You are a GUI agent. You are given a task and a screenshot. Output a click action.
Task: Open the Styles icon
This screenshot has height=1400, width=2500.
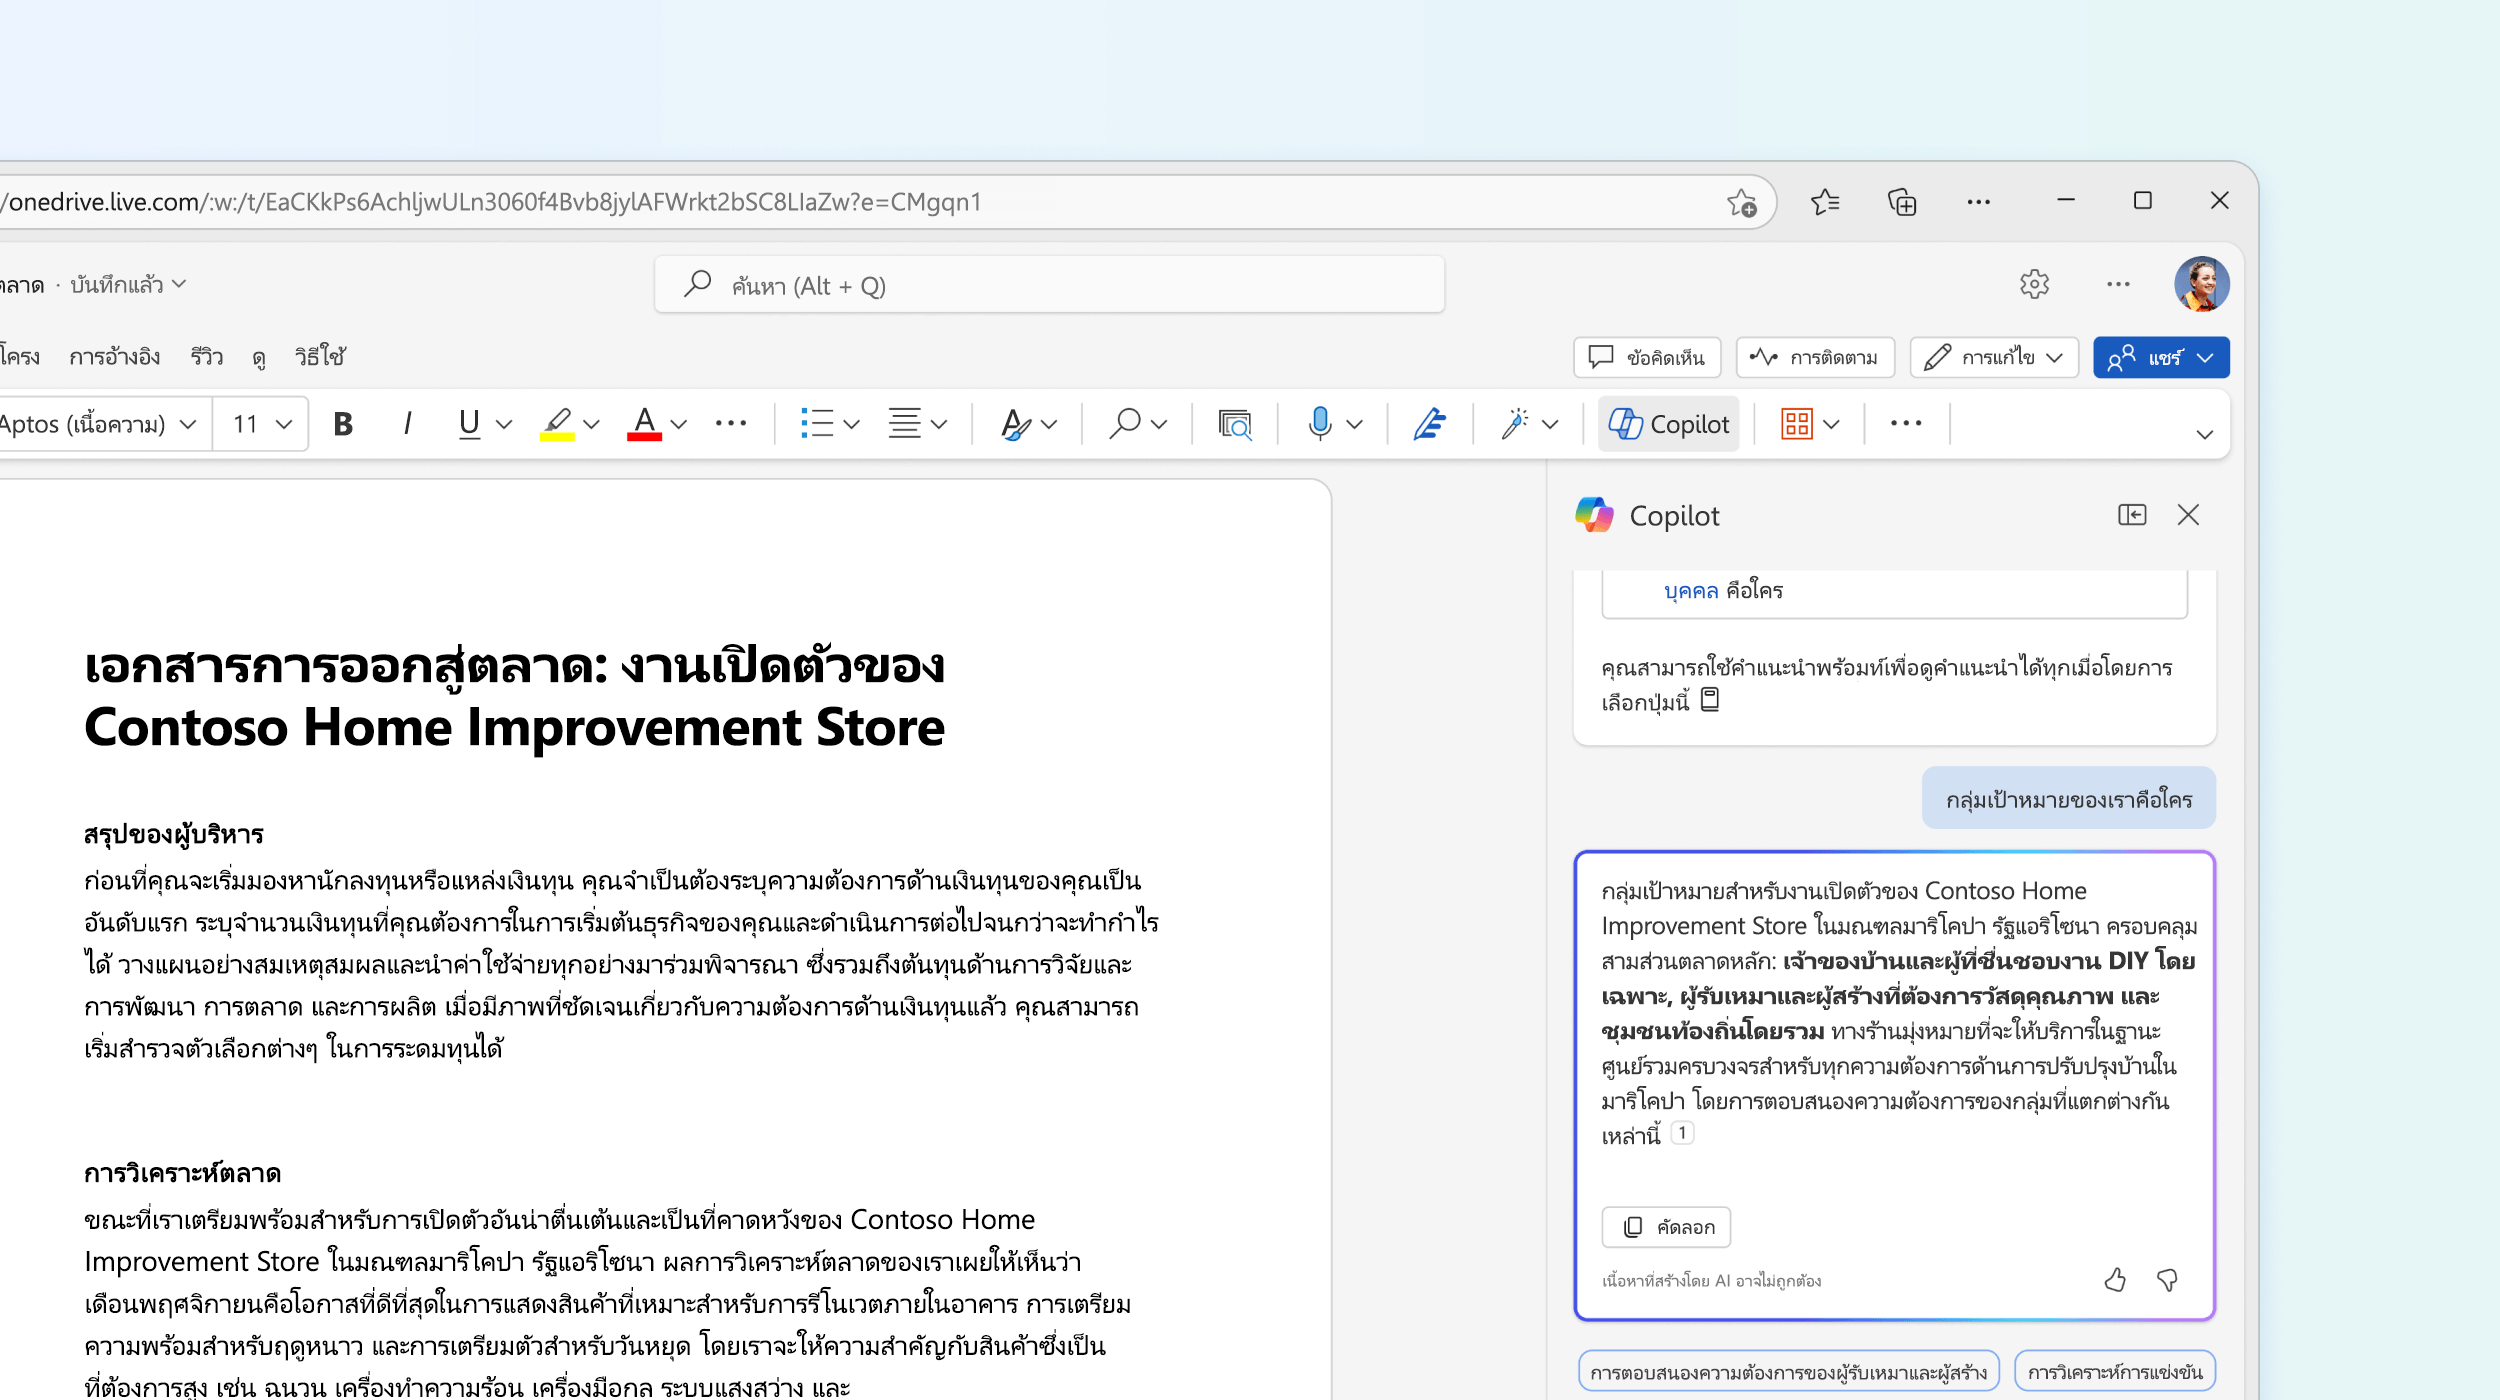point(1015,424)
